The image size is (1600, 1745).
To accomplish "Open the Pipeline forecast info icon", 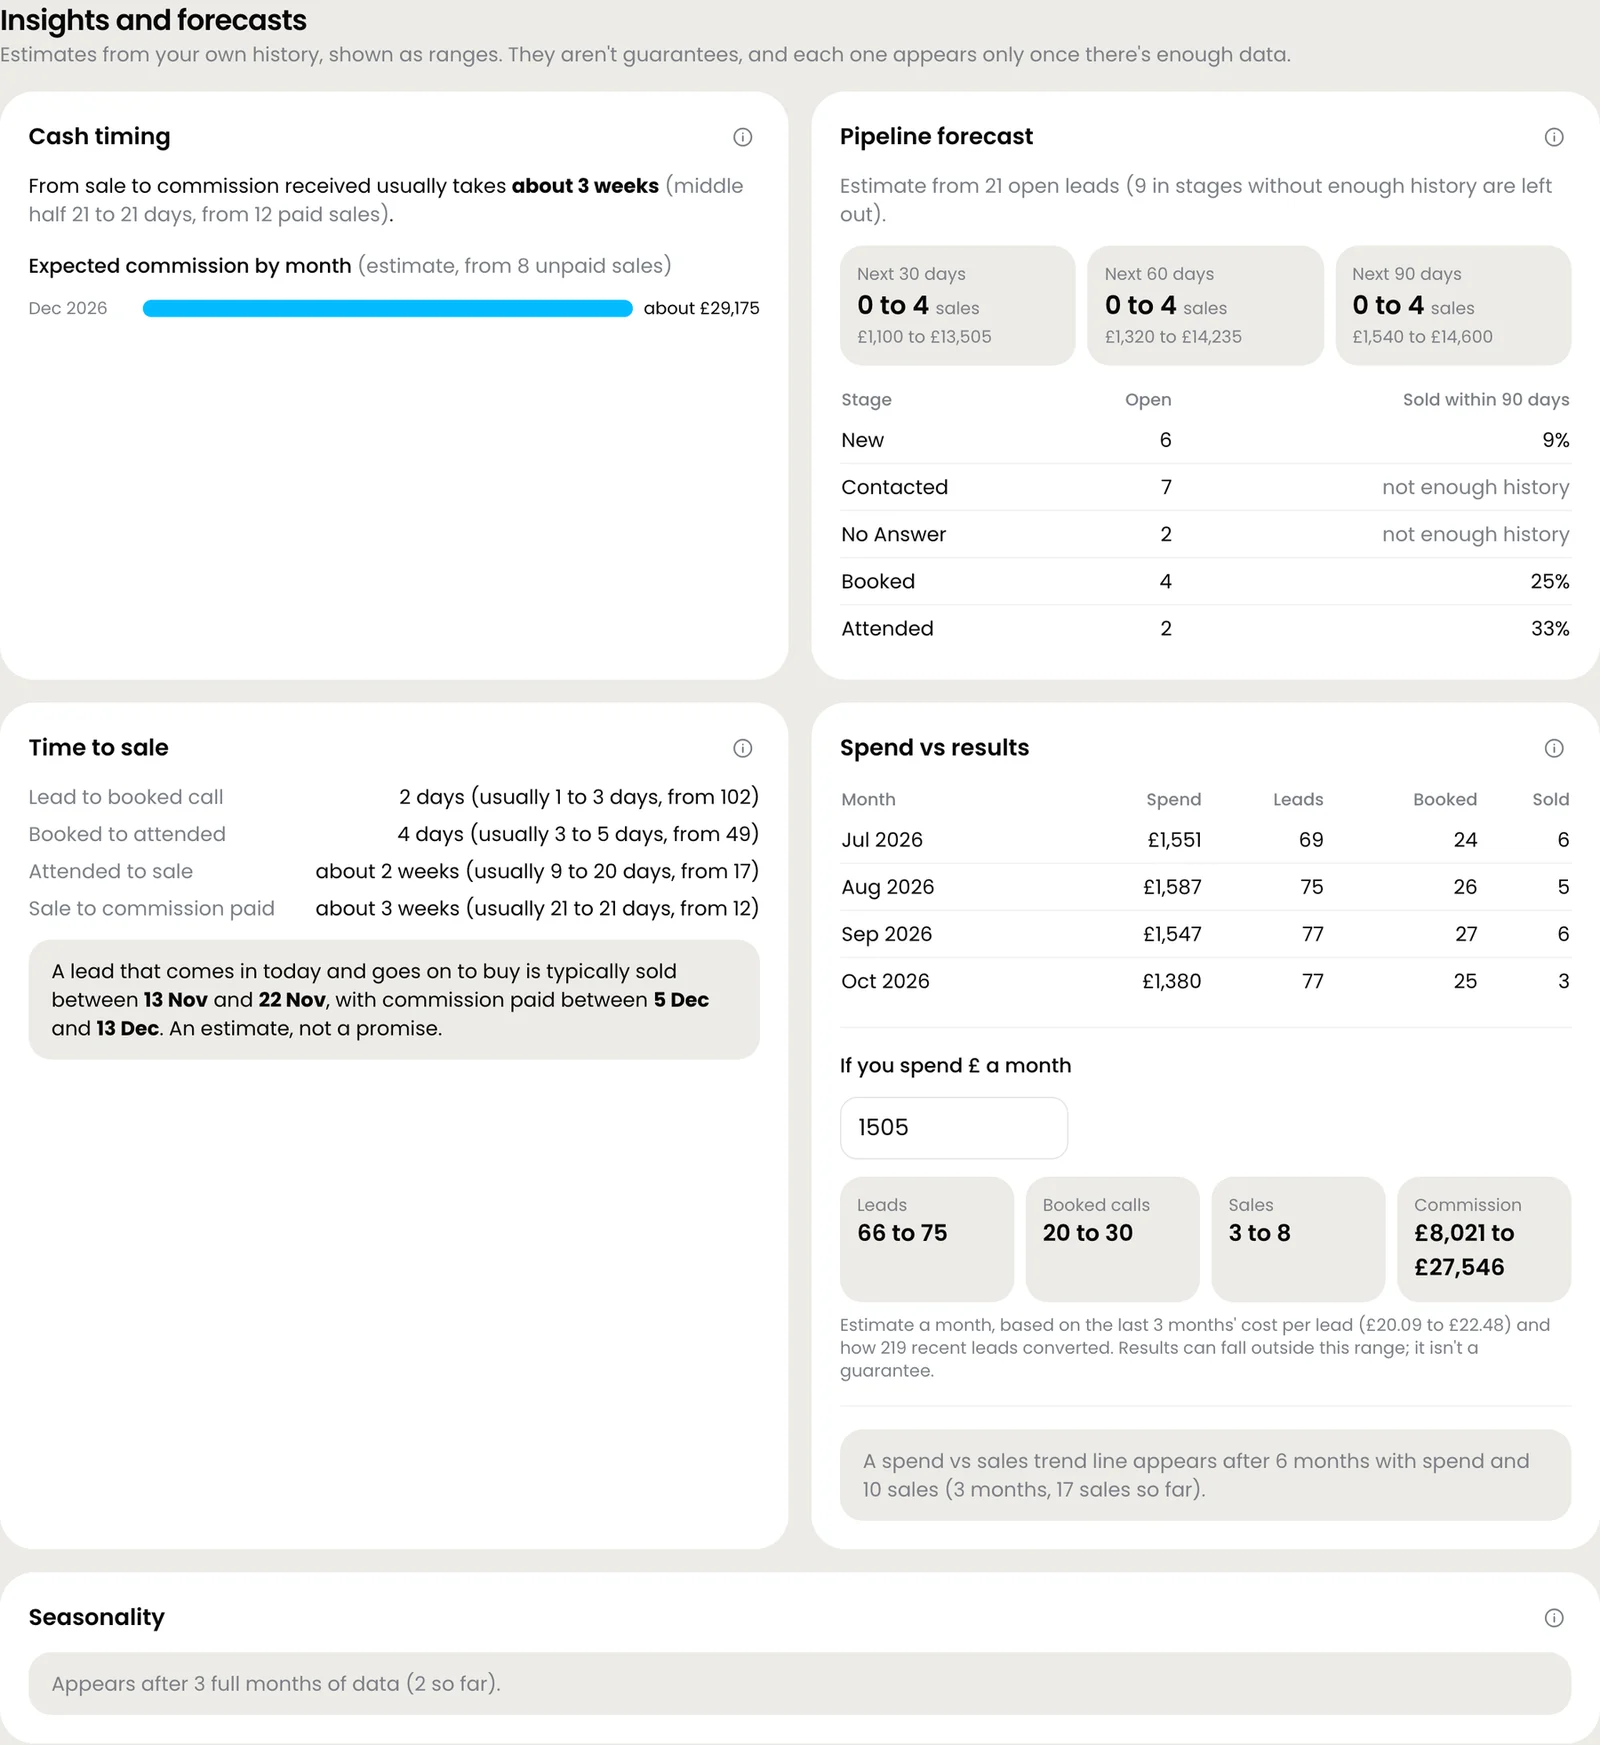I will (x=1553, y=137).
